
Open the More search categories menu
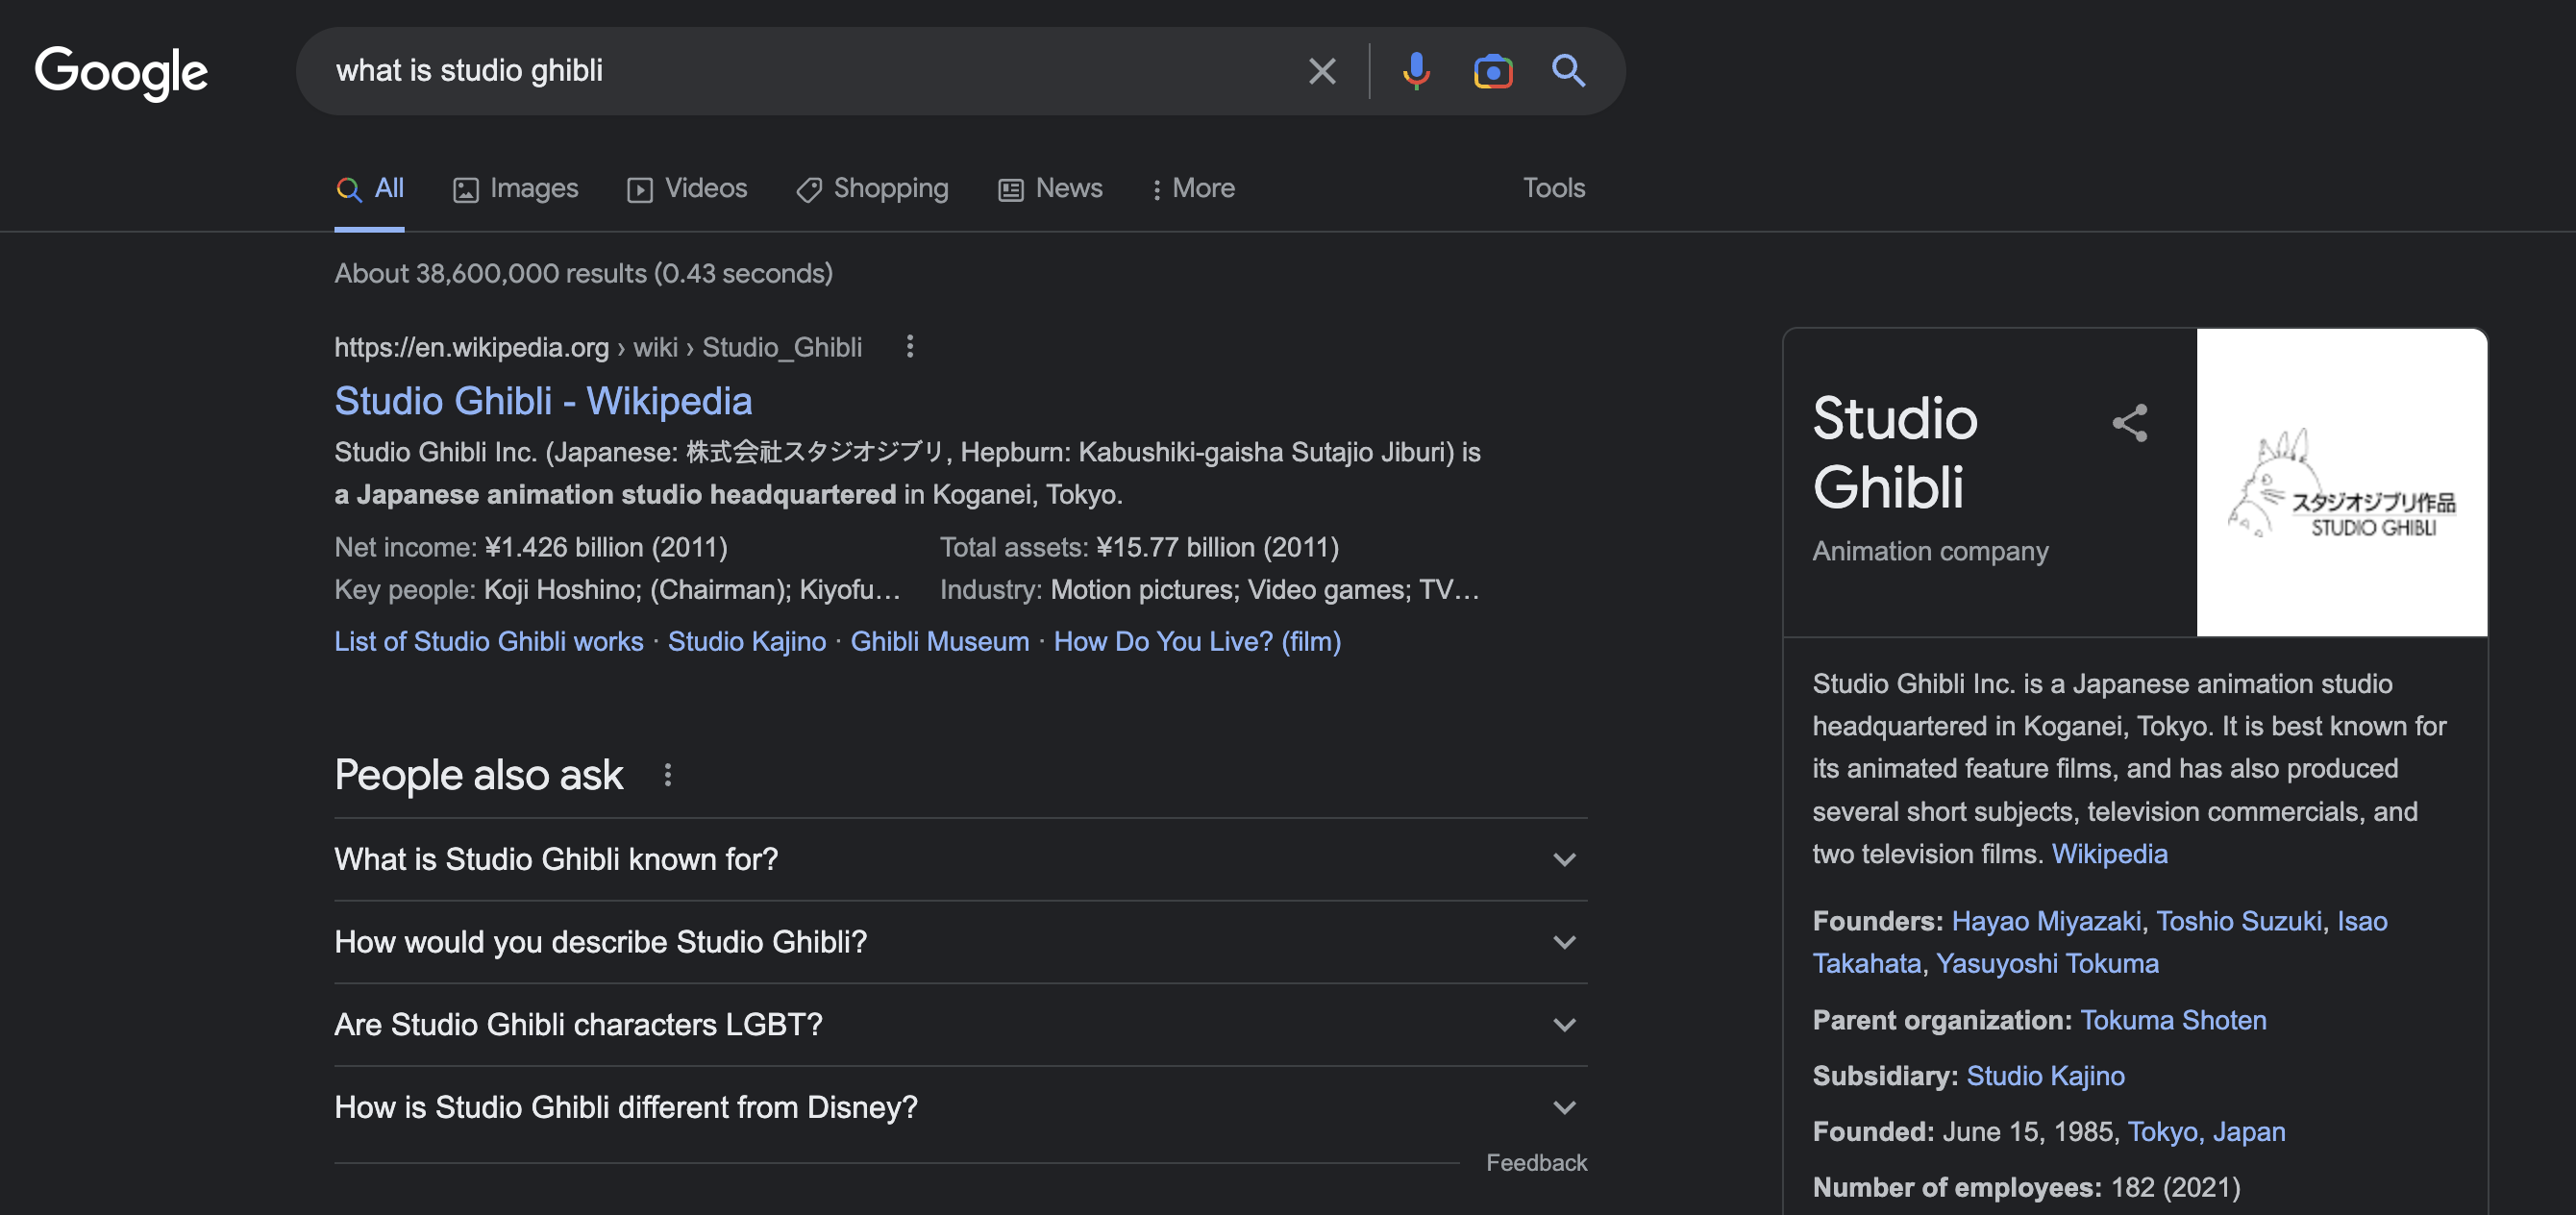(1193, 188)
